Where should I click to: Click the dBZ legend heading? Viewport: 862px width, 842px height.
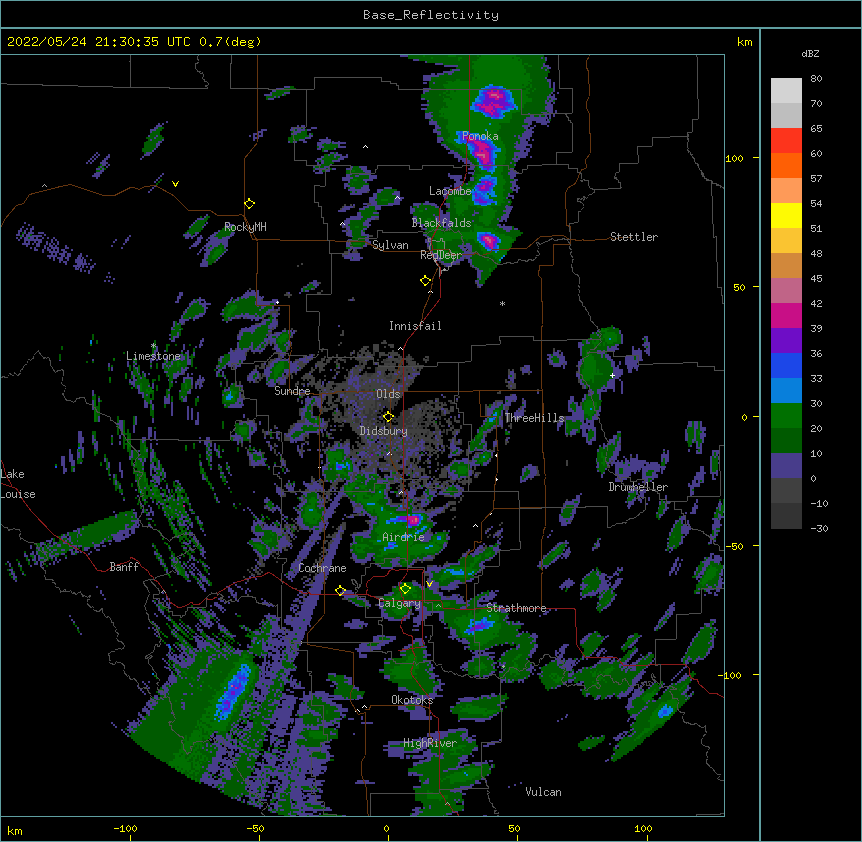tap(810, 54)
